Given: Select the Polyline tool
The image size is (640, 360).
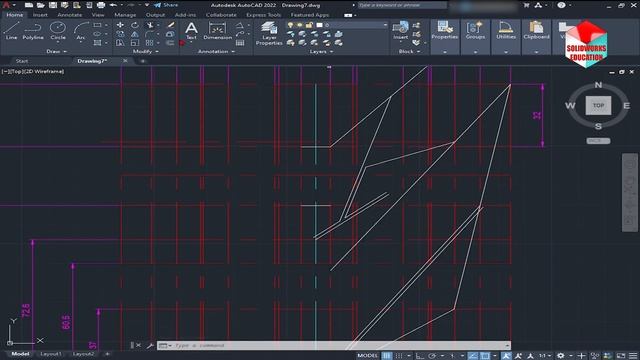Looking at the screenshot, I should [33, 31].
